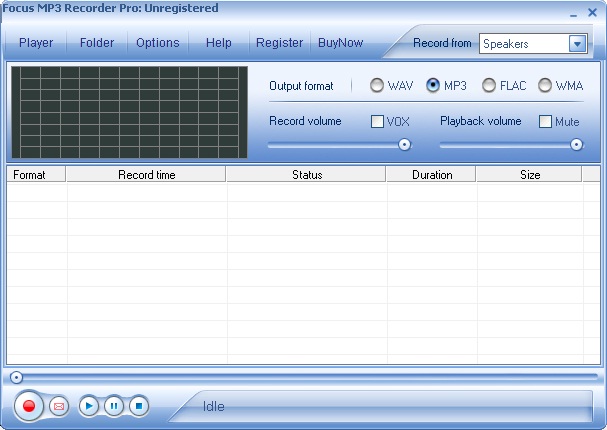
Task: Play the selected recording
Action: (x=89, y=406)
